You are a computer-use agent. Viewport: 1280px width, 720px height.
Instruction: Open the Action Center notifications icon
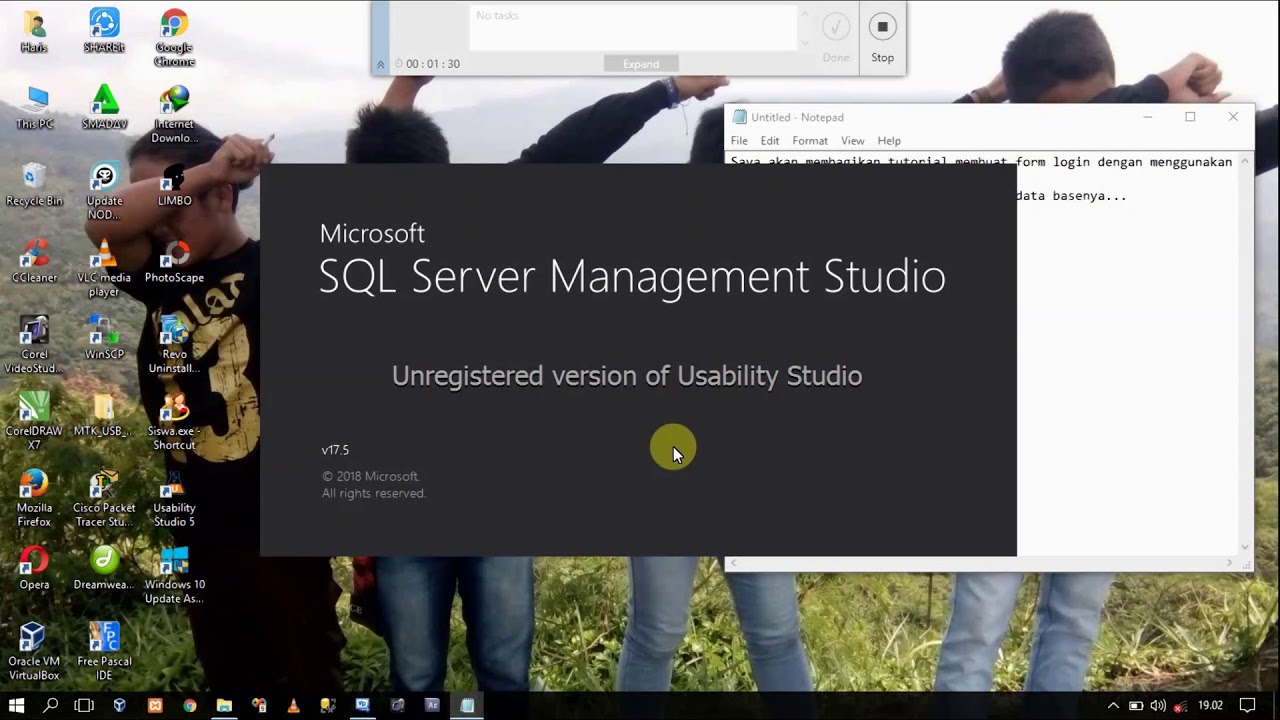(1247, 705)
